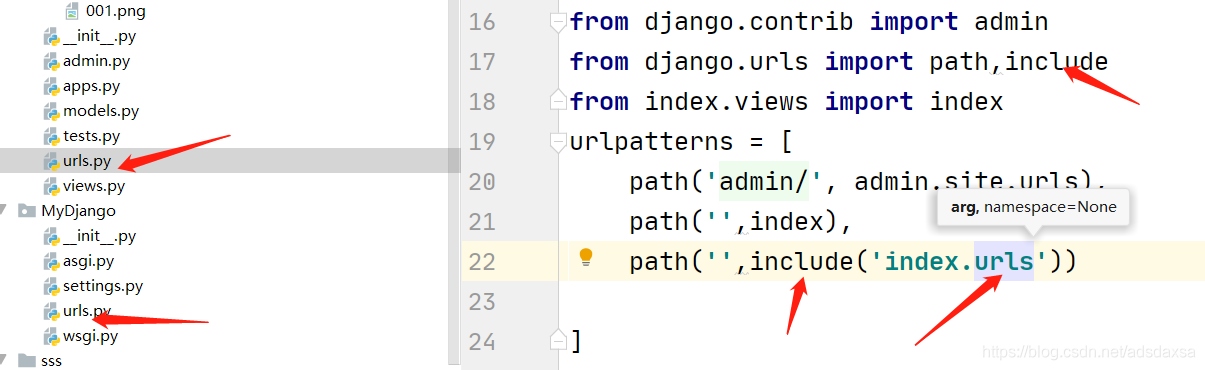Click the wsgi.py file icon

pyautogui.click(x=52, y=336)
